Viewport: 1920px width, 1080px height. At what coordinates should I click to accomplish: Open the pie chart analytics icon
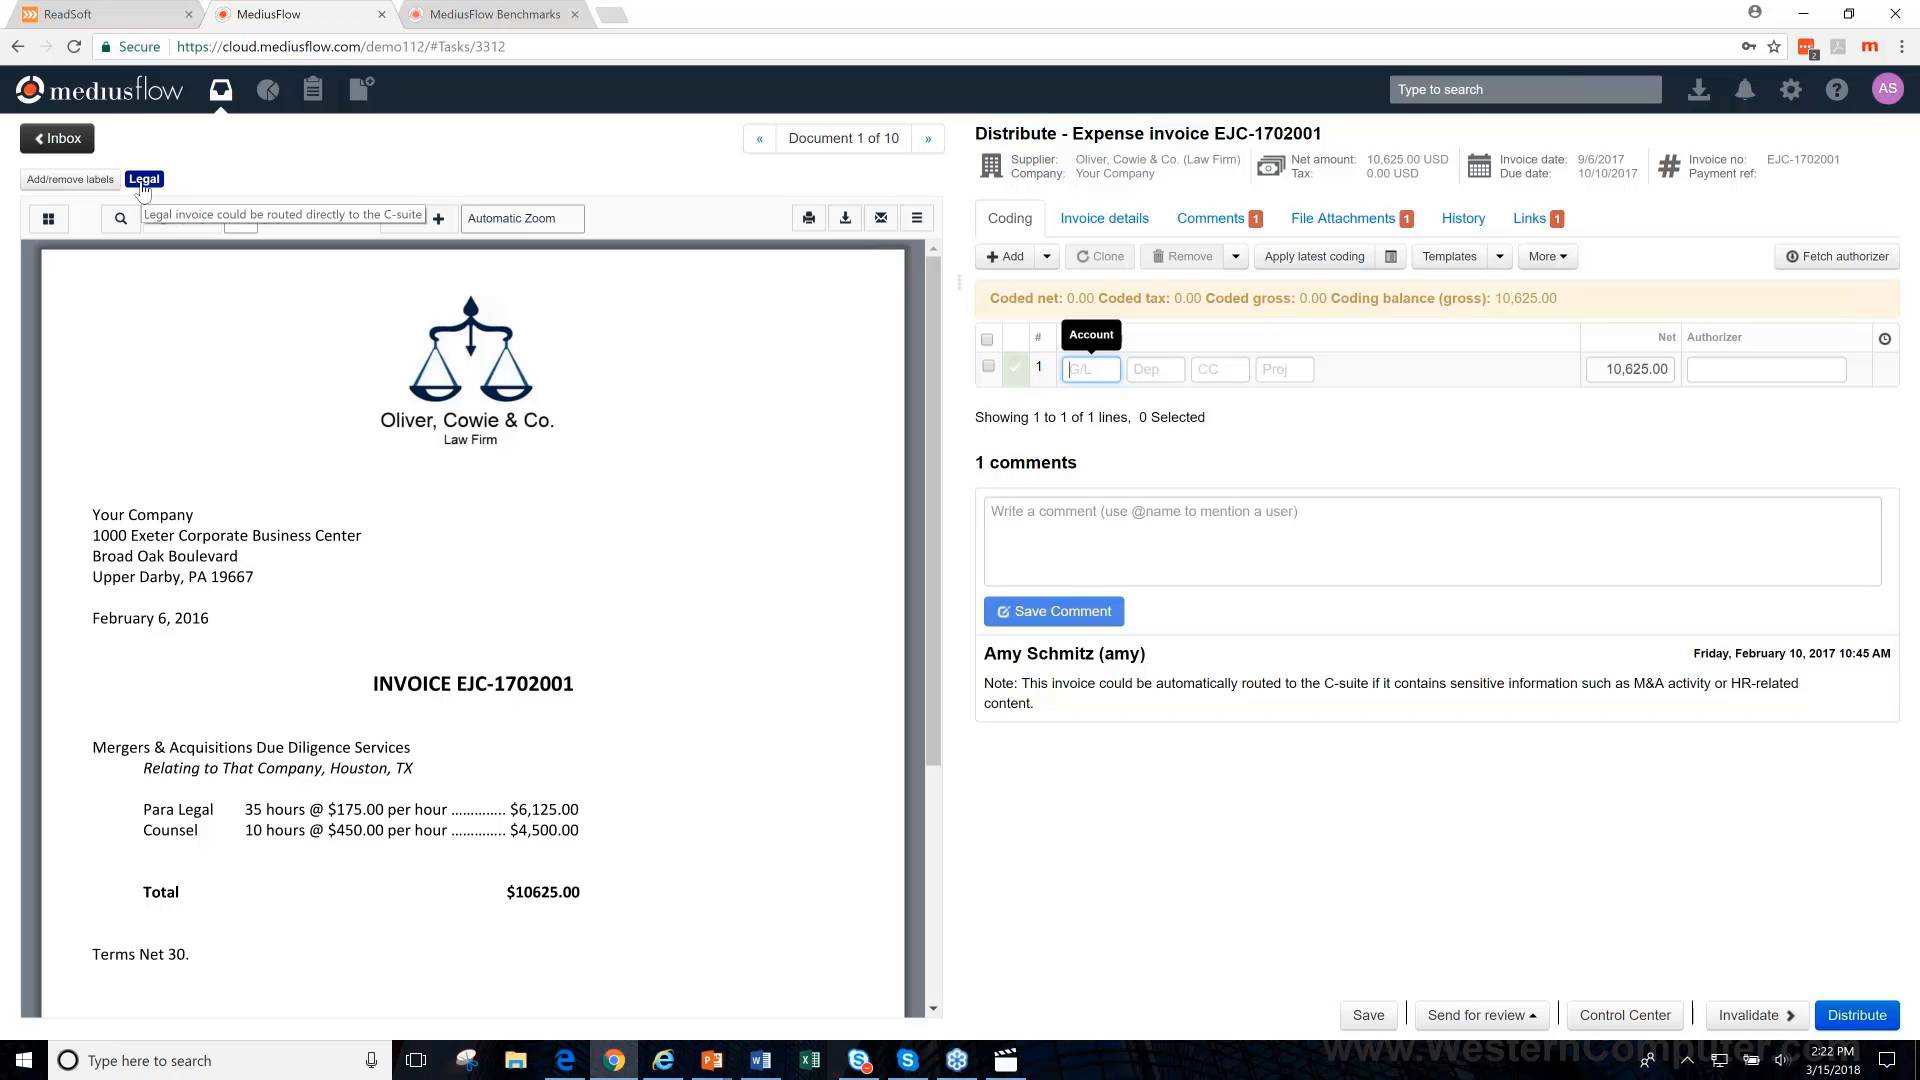(x=267, y=89)
